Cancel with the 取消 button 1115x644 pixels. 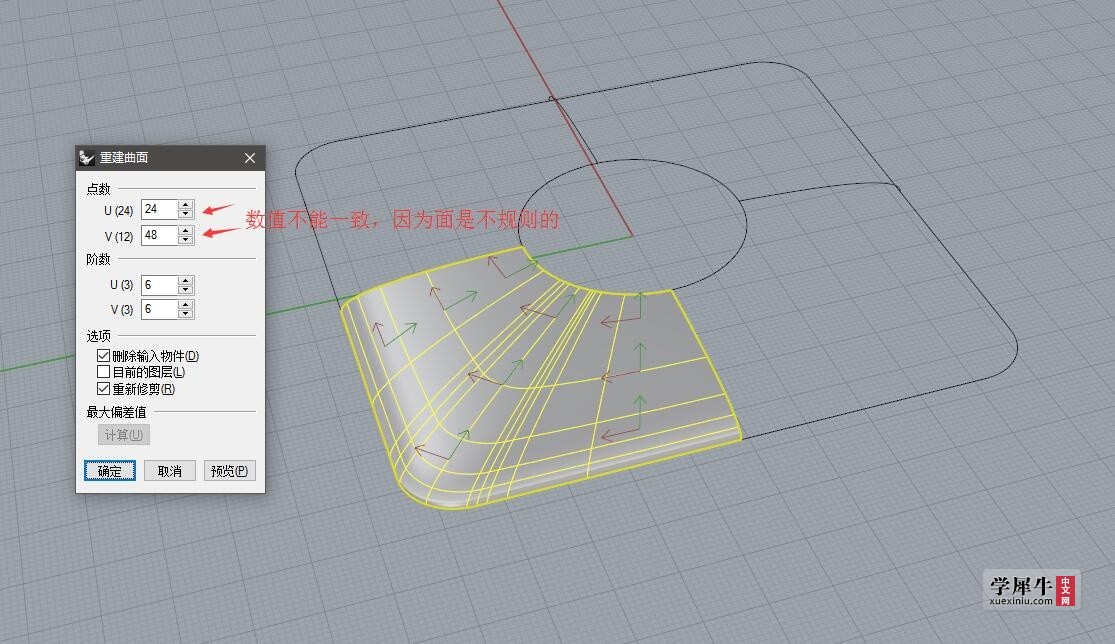coord(169,471)
